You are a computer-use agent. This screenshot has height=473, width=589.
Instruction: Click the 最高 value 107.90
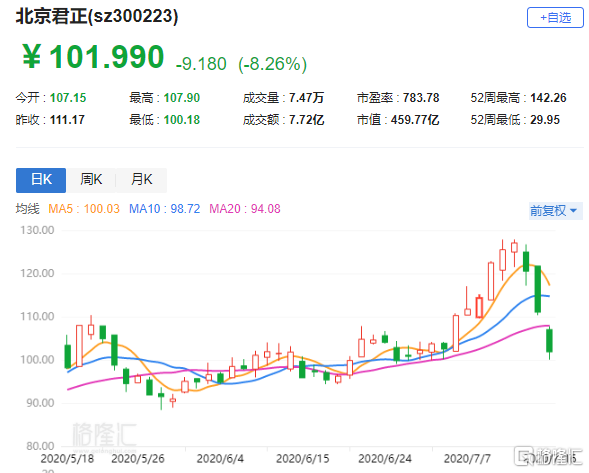tap(182, 98)
